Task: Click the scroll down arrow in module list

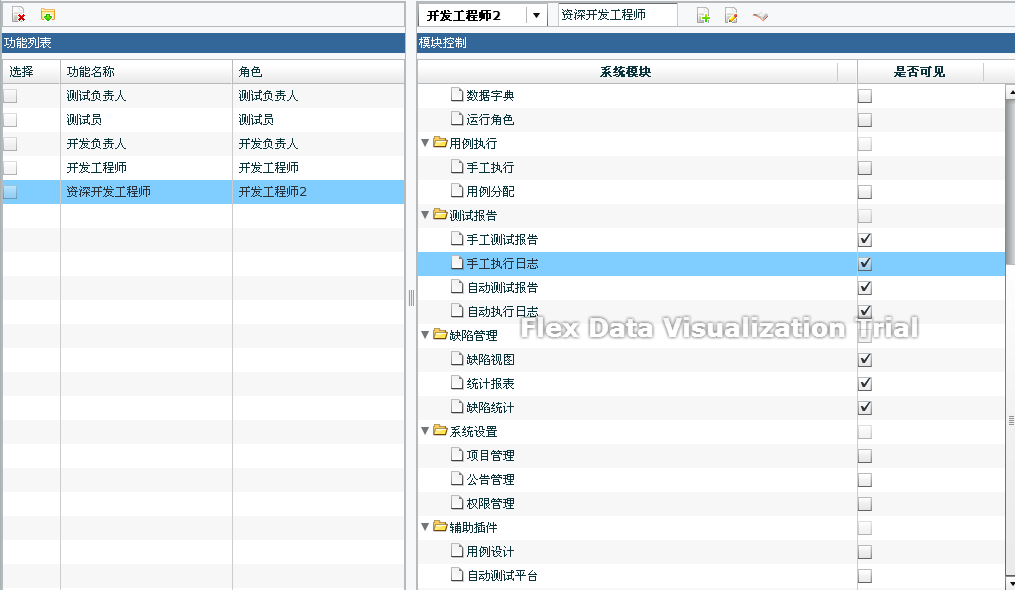Action: (1009, 582)
